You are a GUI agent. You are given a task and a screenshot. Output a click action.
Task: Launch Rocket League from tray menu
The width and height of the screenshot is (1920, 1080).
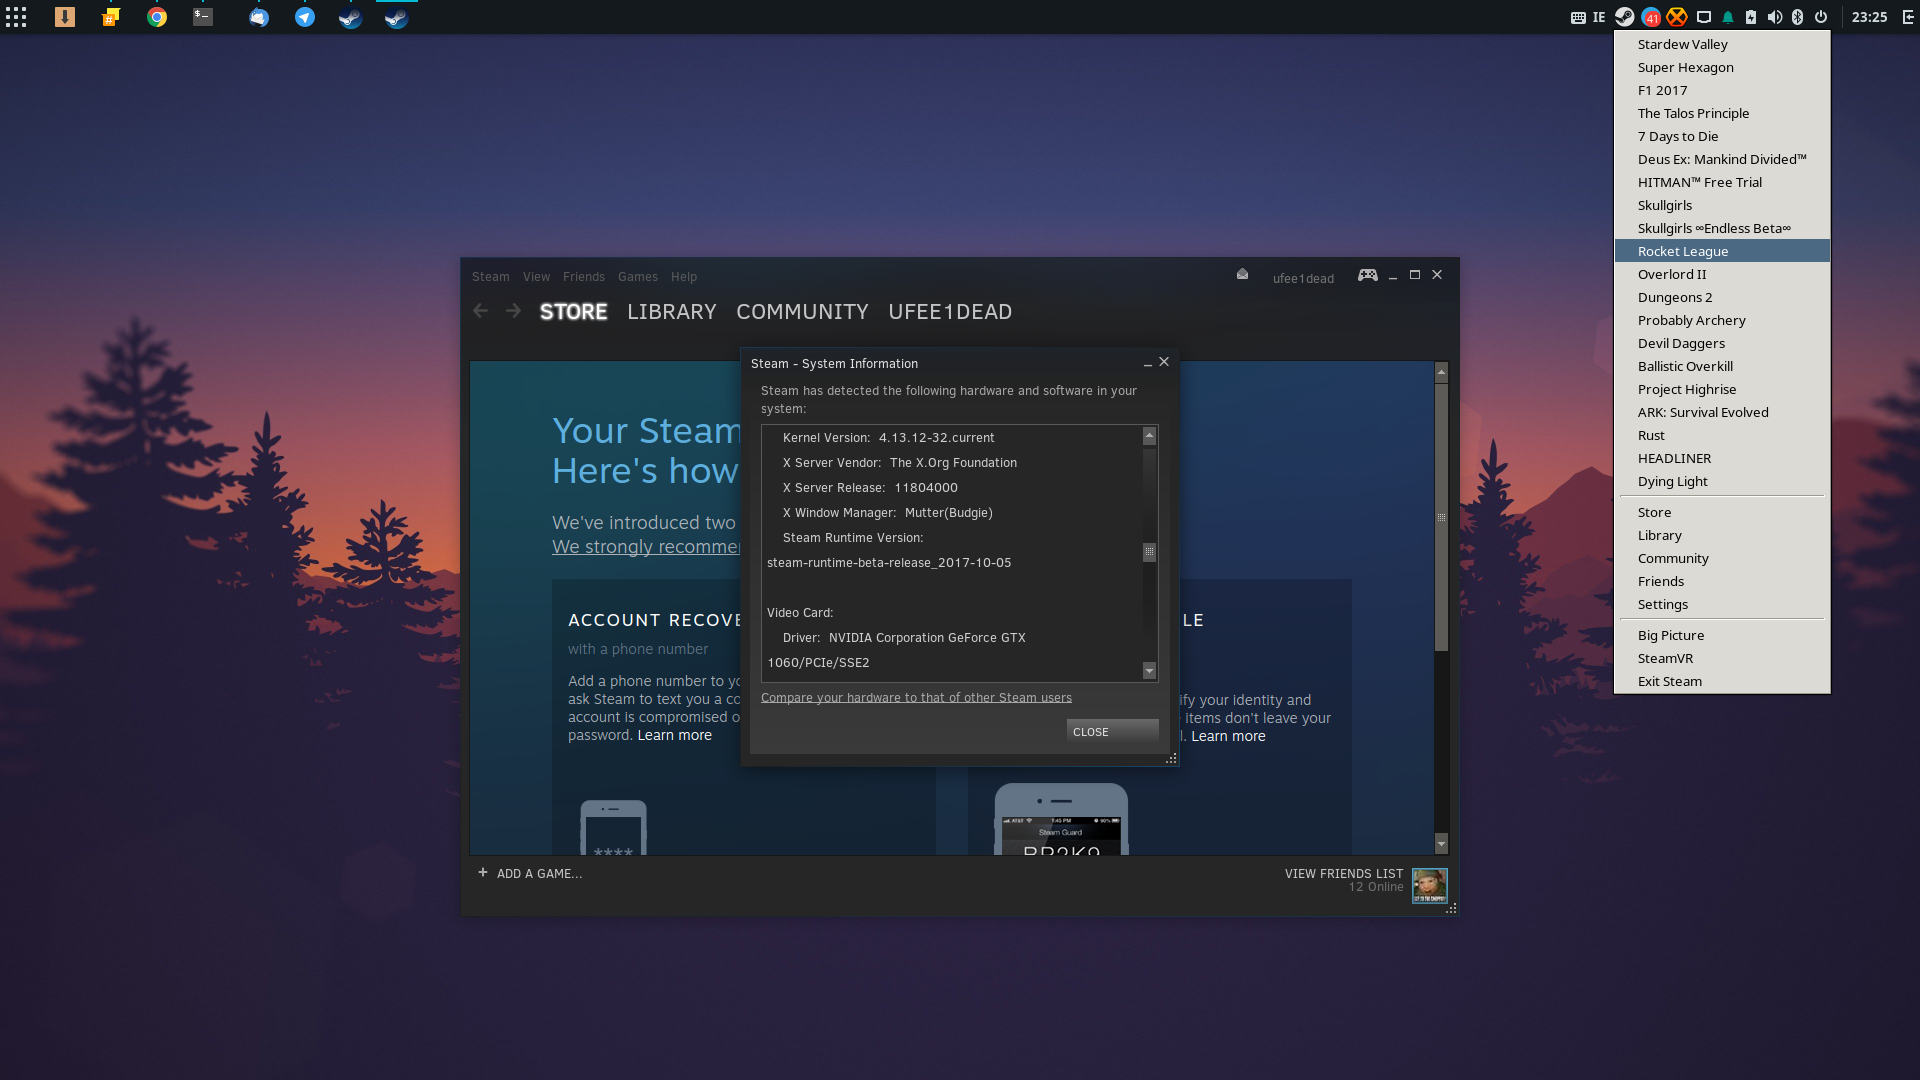(1722, 251)
